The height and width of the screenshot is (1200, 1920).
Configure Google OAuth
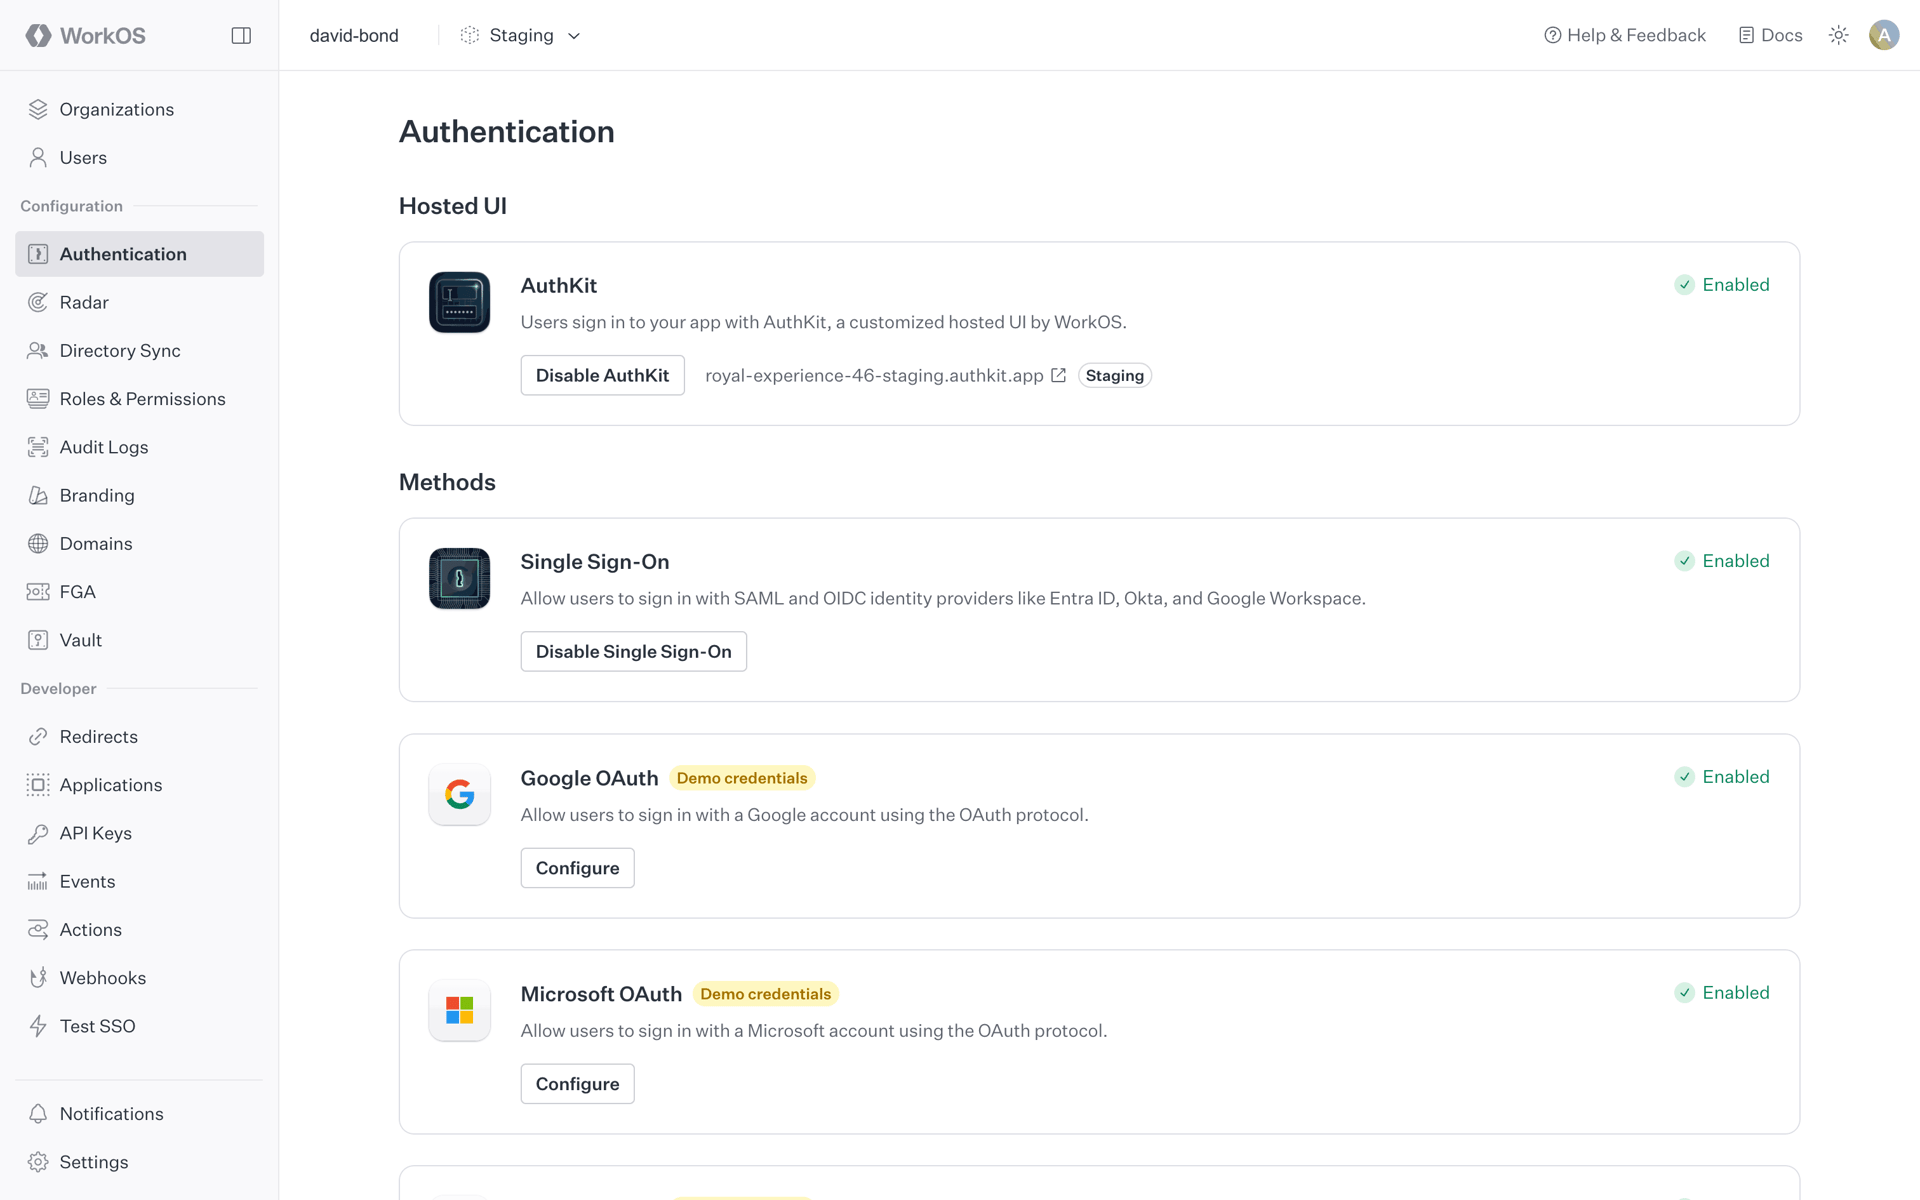(577, 868)
